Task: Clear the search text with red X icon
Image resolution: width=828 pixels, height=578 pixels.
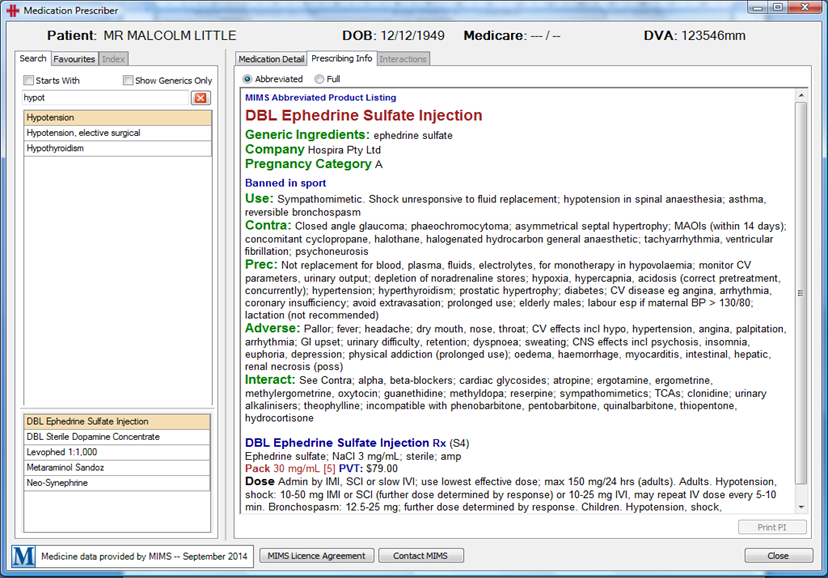Action: [200, 98]
